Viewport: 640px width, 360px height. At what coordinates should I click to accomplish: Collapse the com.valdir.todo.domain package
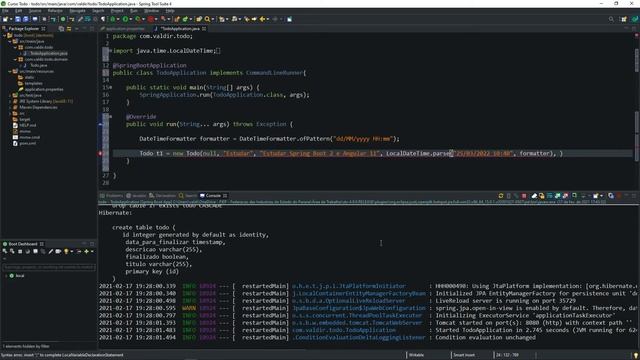pyautogui.click(x=15, y=59)
